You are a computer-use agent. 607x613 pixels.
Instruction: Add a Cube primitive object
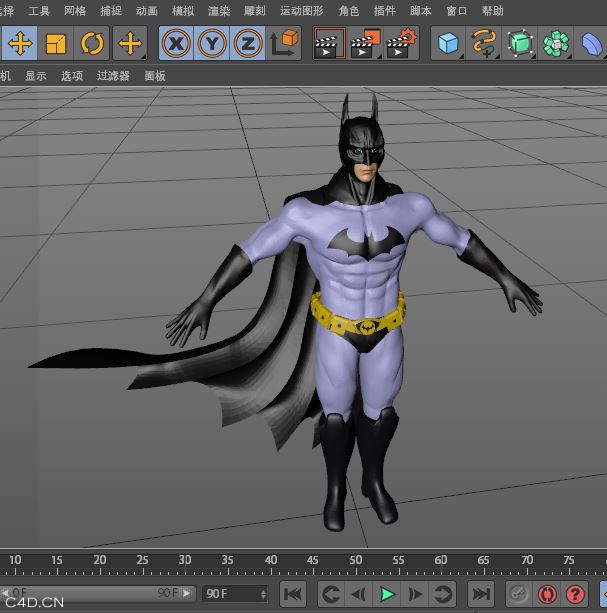[x=448, y=43]
